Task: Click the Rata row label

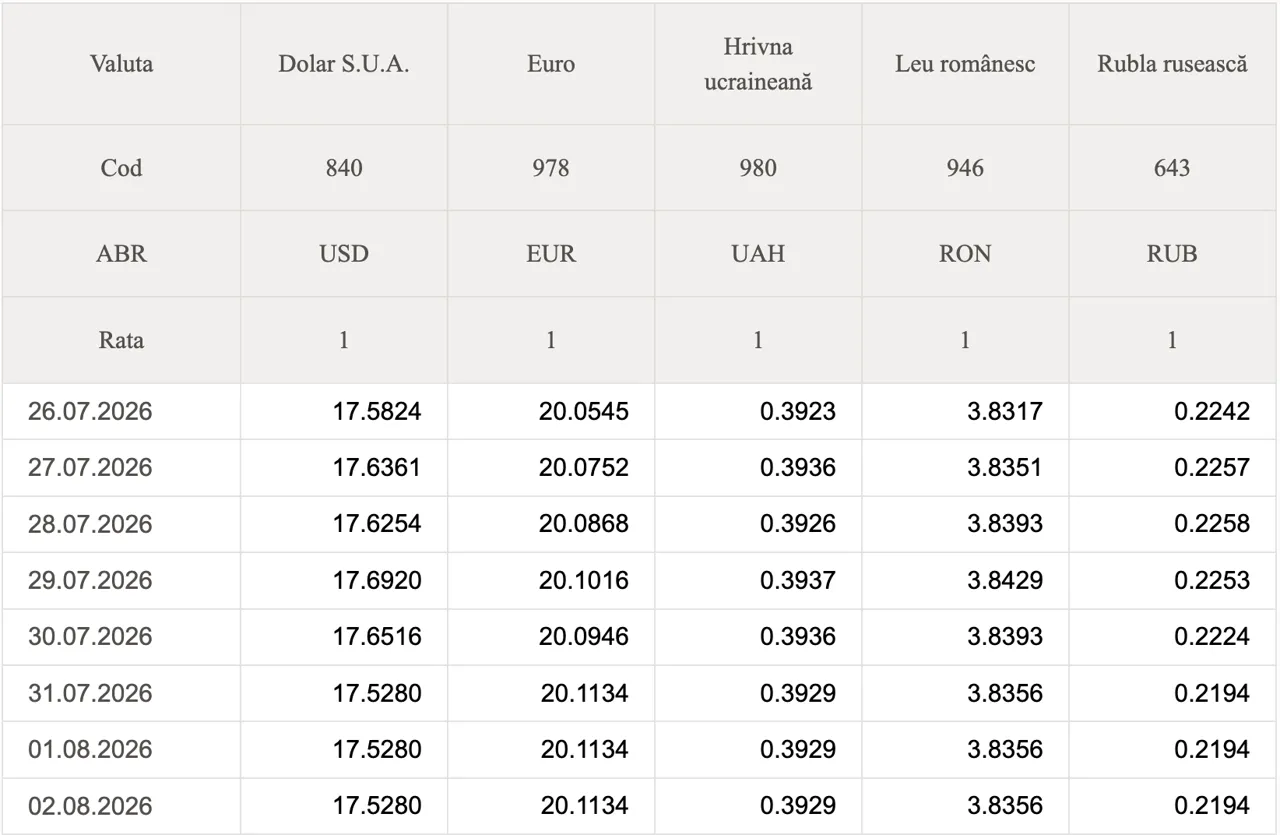Action: (121, 340)
